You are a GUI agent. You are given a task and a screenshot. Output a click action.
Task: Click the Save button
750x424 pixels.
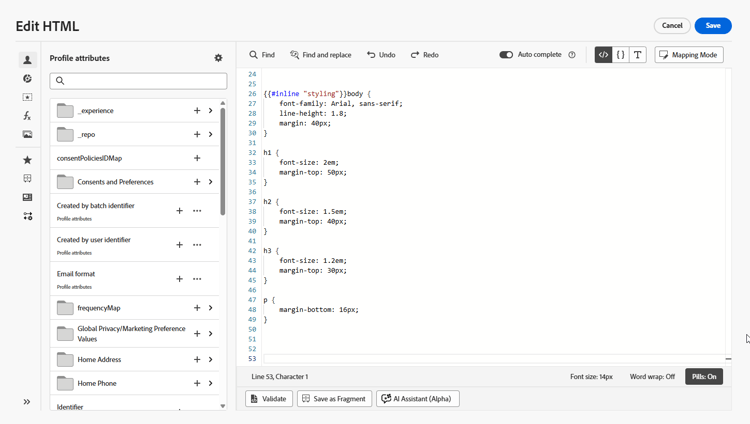713,25
